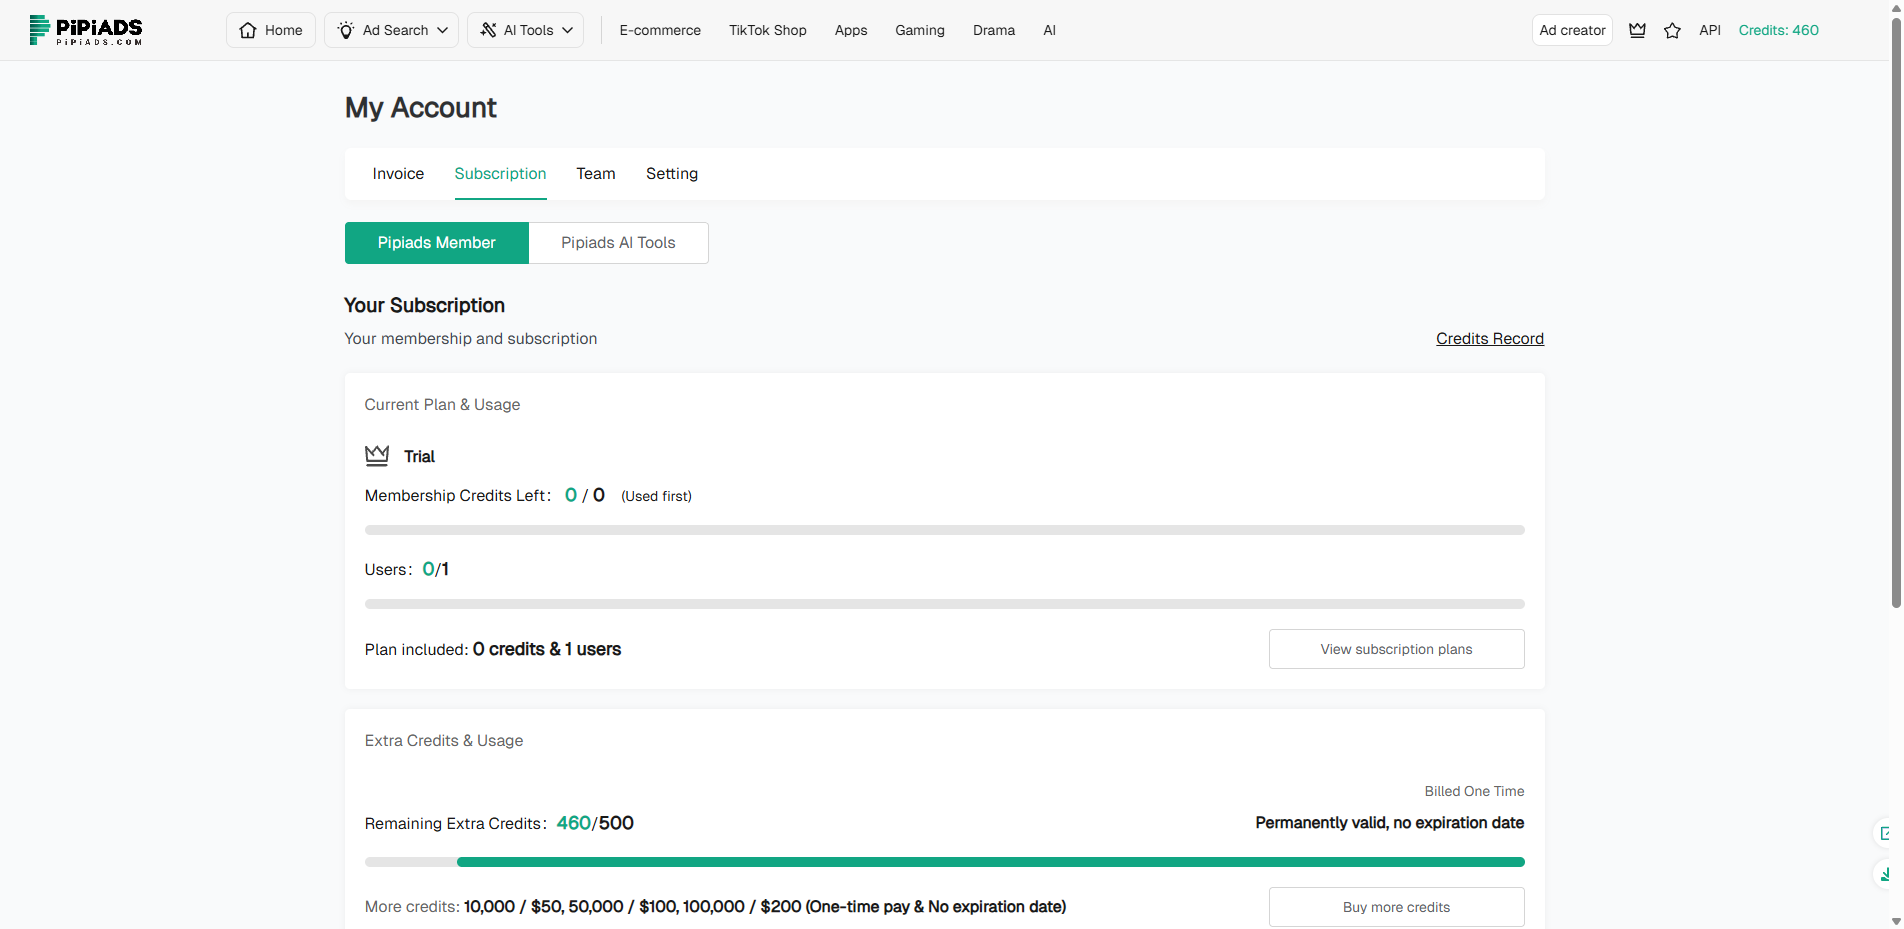1904x929 pixels.
Task: Click the floating edit icon at right edge
Action: (1885, 833)
